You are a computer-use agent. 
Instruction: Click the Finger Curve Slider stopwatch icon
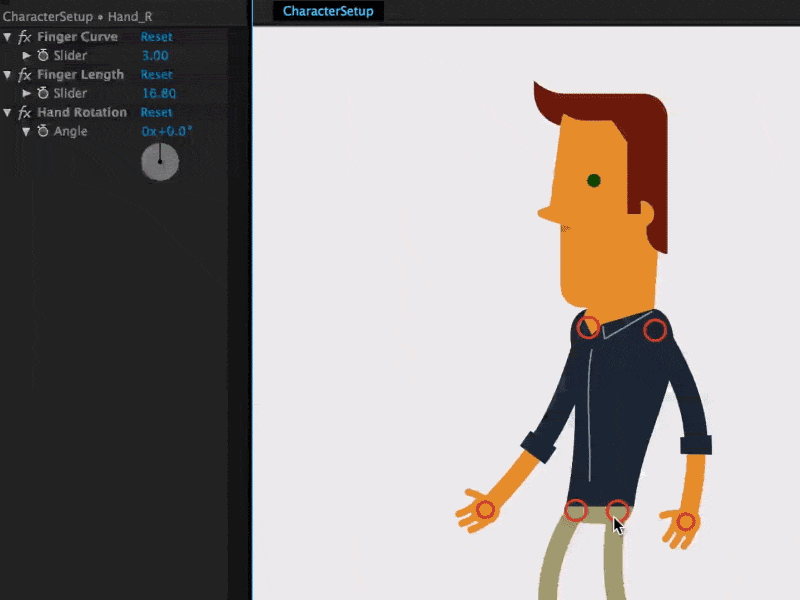(43, 56)
